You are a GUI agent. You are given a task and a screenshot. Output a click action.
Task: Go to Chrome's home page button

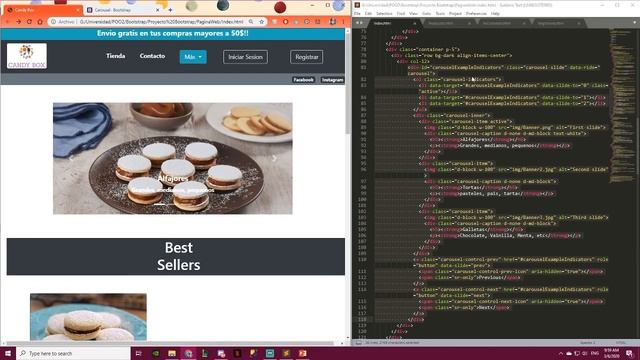[x=40, y=22]
